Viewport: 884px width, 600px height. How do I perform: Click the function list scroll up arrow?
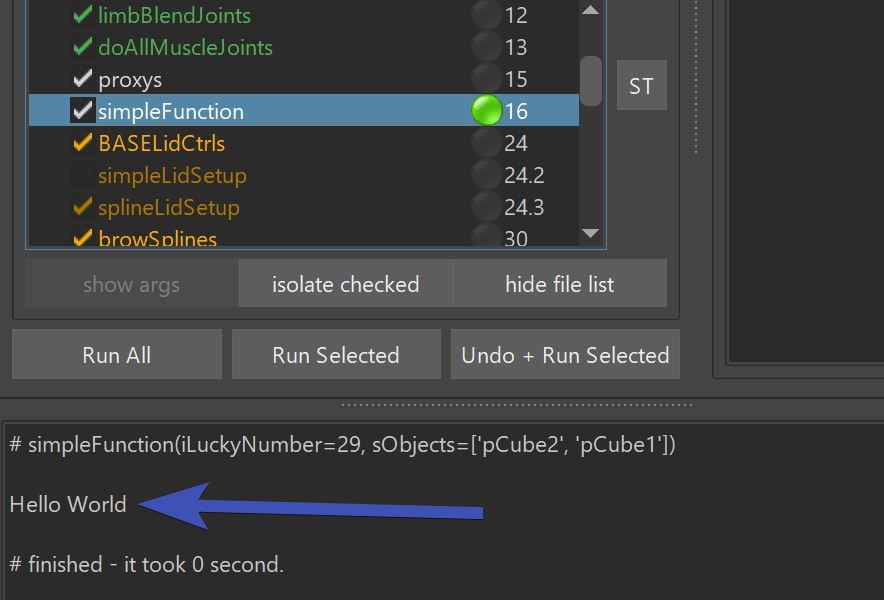pyautogui.click(x=590, y=10)
